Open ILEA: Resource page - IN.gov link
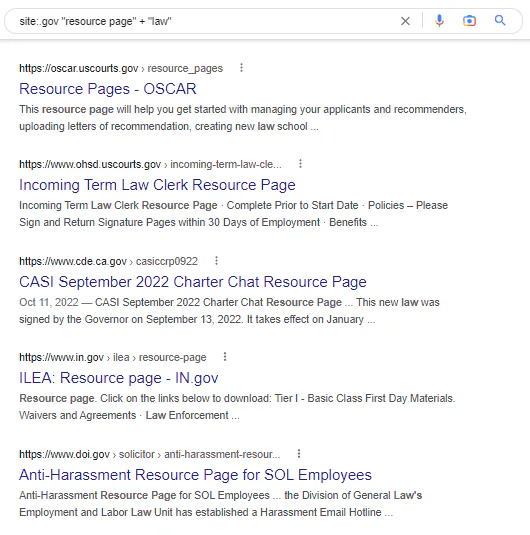This screenshot has height=535, width=530. (118, 378)
